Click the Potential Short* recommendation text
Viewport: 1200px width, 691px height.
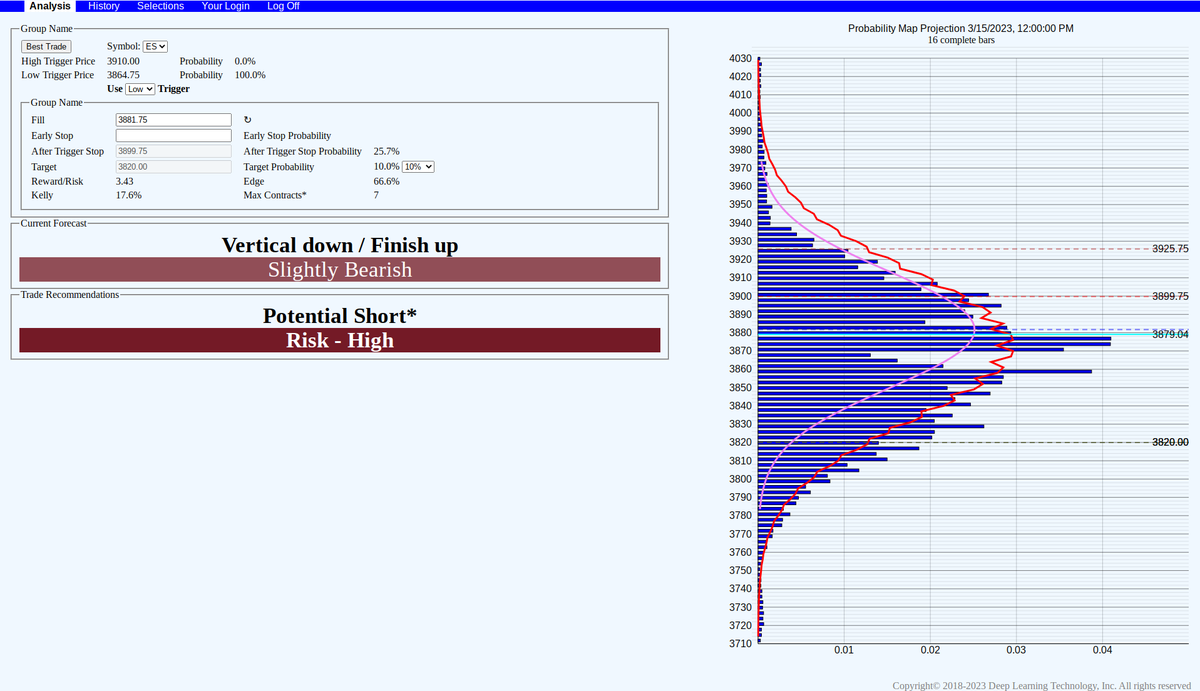click(x=340, y=316)
